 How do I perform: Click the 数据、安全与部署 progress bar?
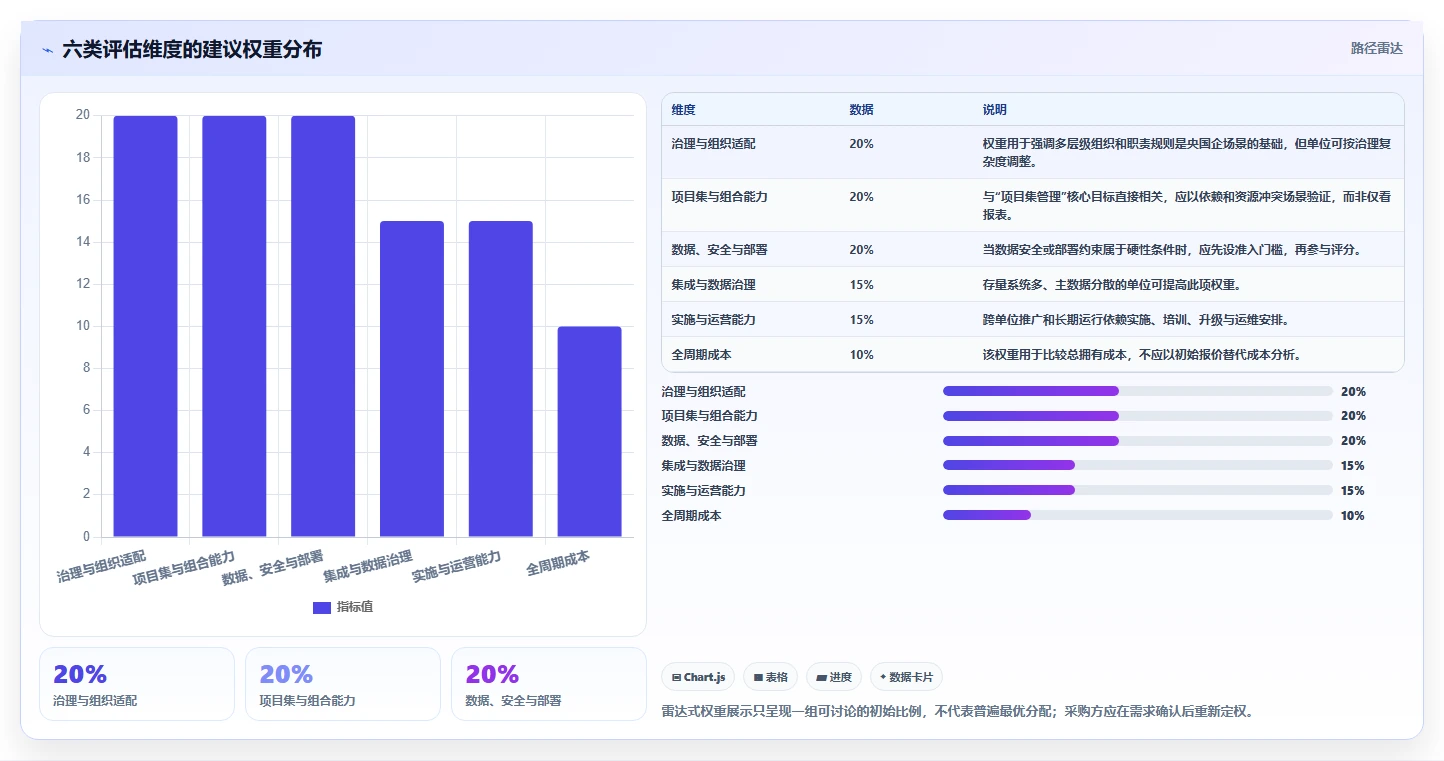tap(1138, 441)
